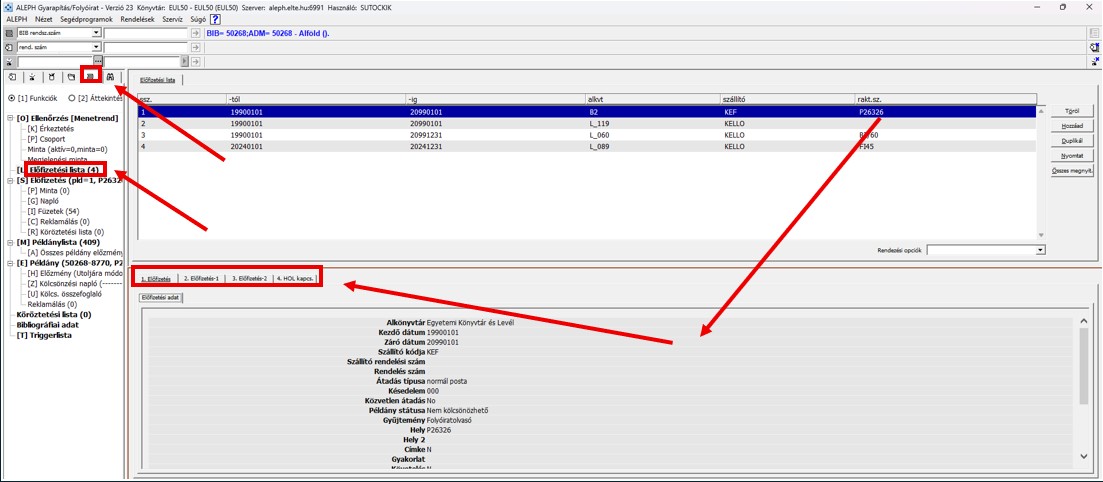Click the alkvt column header

click(651, 99)
